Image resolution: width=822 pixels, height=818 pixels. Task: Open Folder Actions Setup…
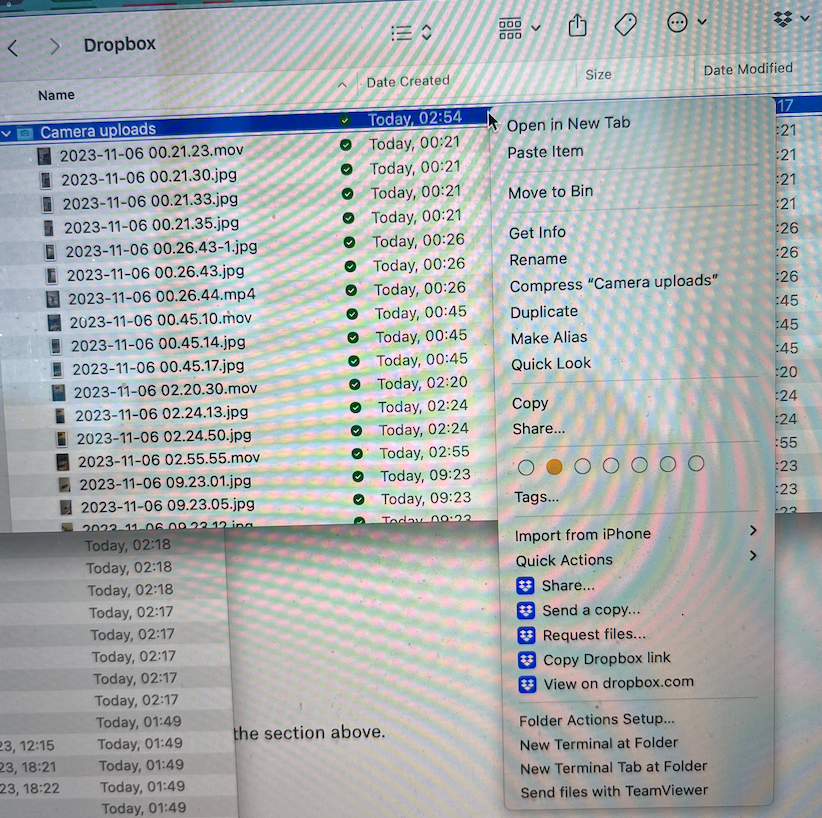[597, 720]
